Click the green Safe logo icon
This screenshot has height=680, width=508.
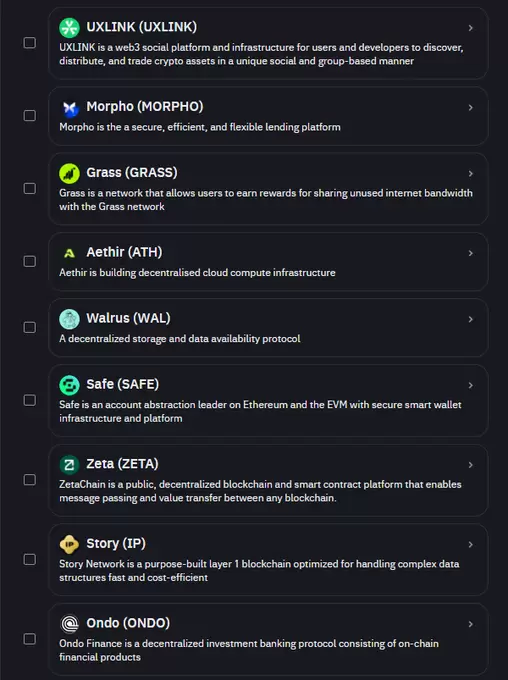click(69, 385)
